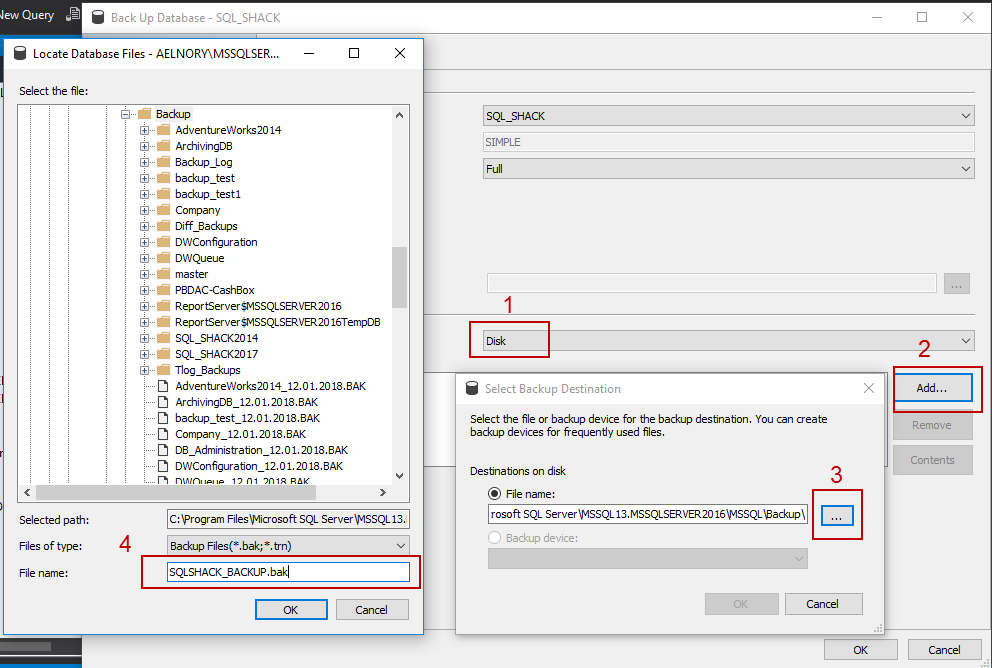The image size is (992, 668).
Task: Click the DB_Administration_12.01.2018.BAK file icon
Action: coord(163,450)
